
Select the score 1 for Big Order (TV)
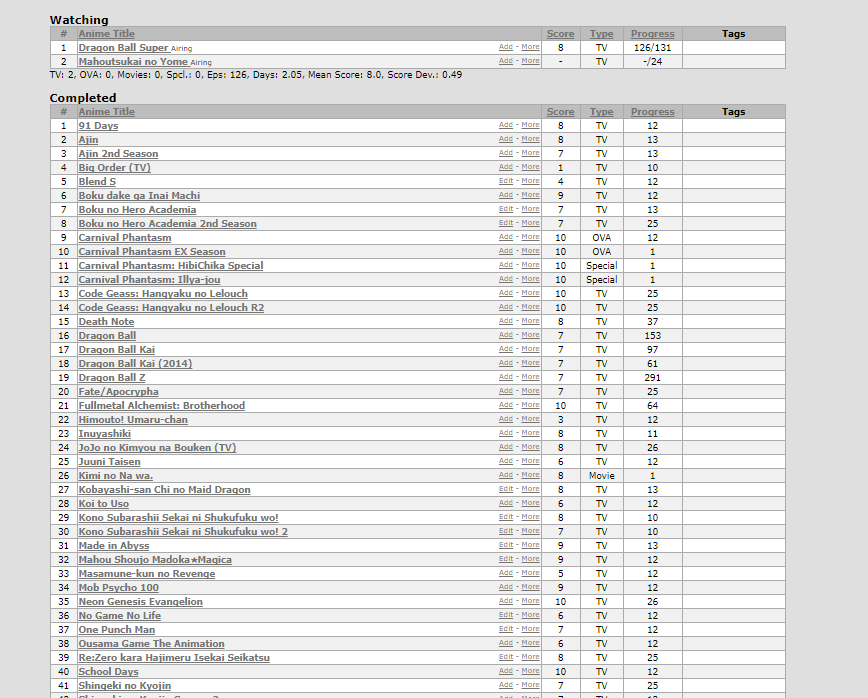pos(560,168)
